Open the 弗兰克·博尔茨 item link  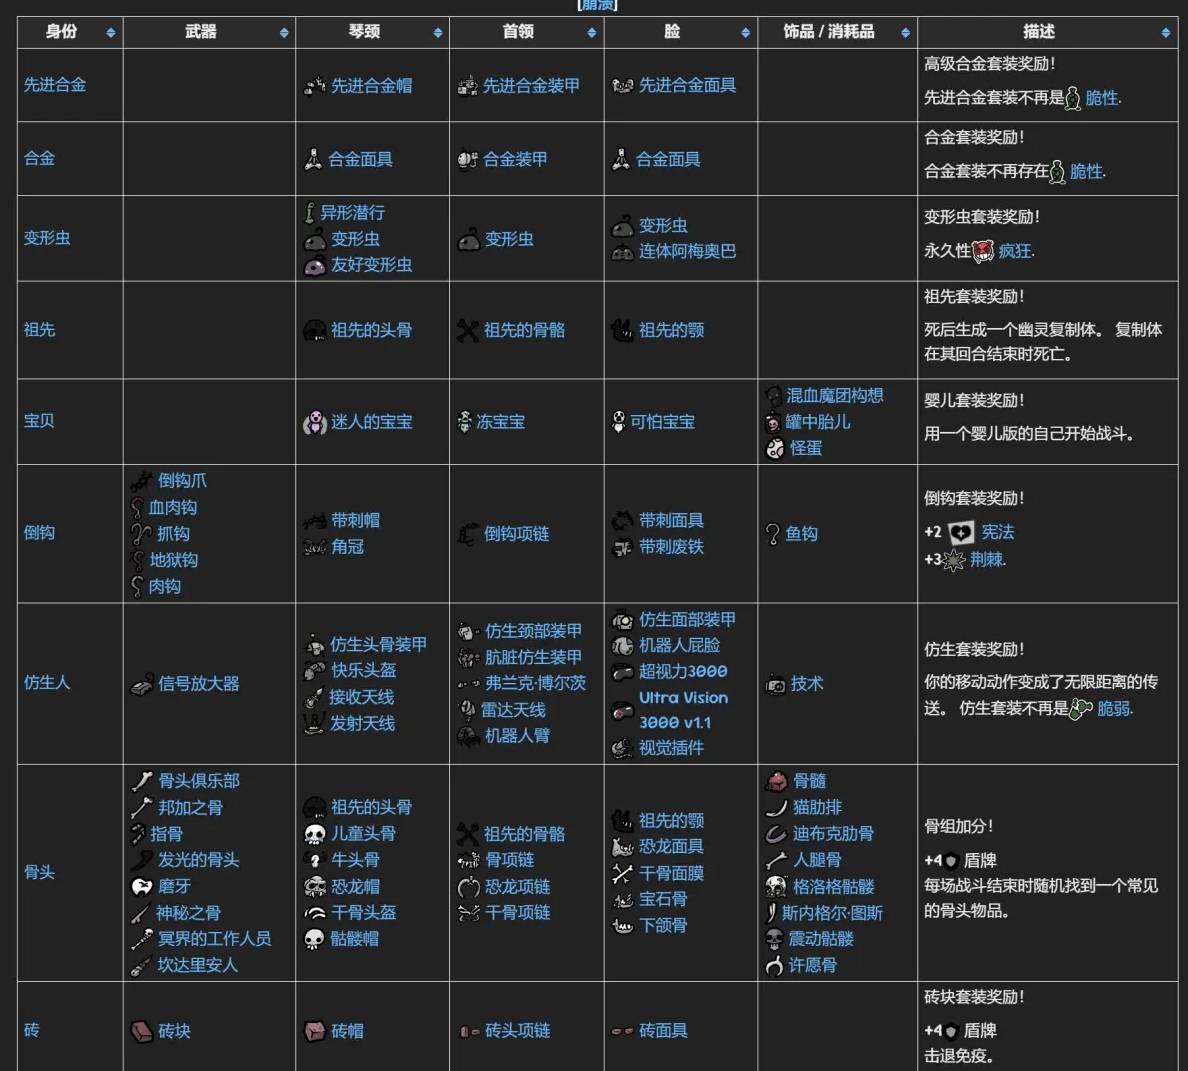[536, 683]
